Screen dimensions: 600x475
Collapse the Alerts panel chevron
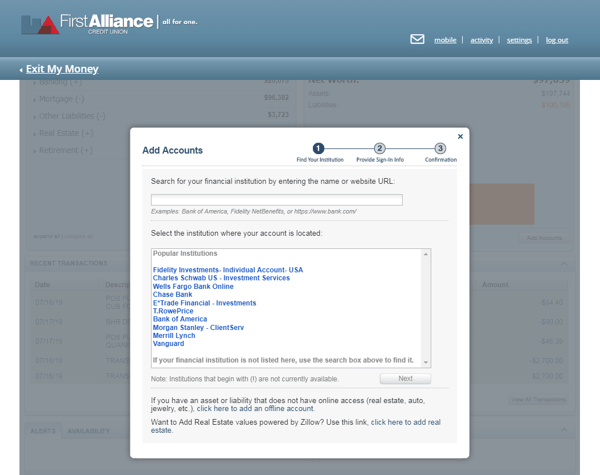tap(564, 430)
